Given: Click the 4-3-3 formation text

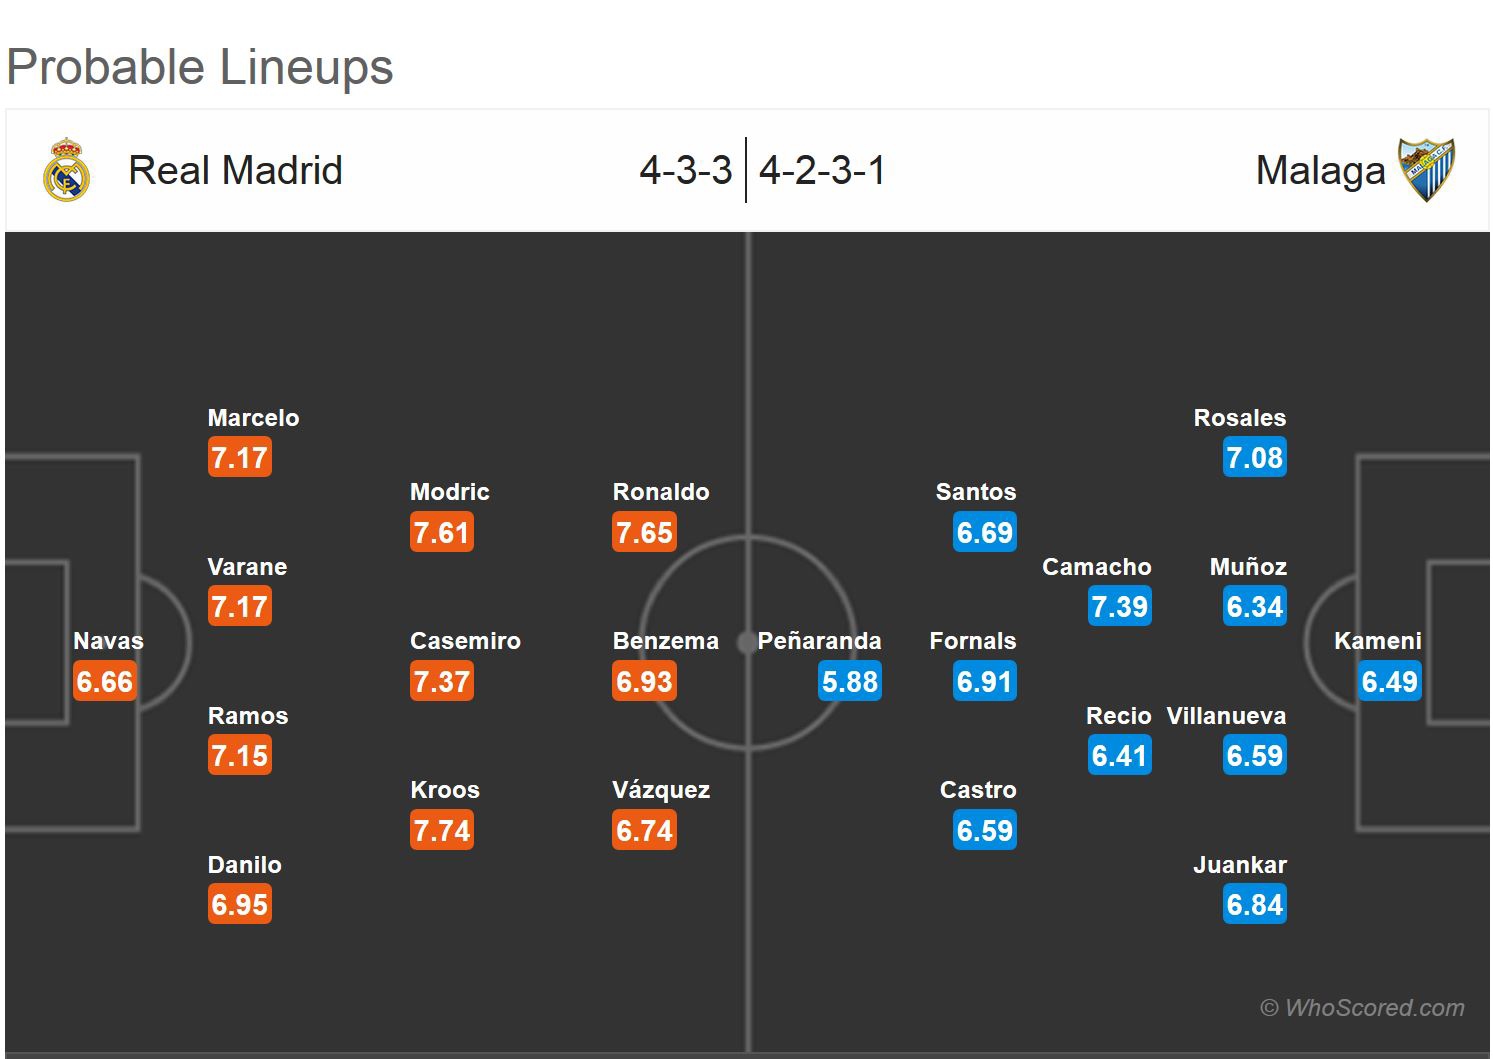Looking at the screenshot, I should click(686, 170).
